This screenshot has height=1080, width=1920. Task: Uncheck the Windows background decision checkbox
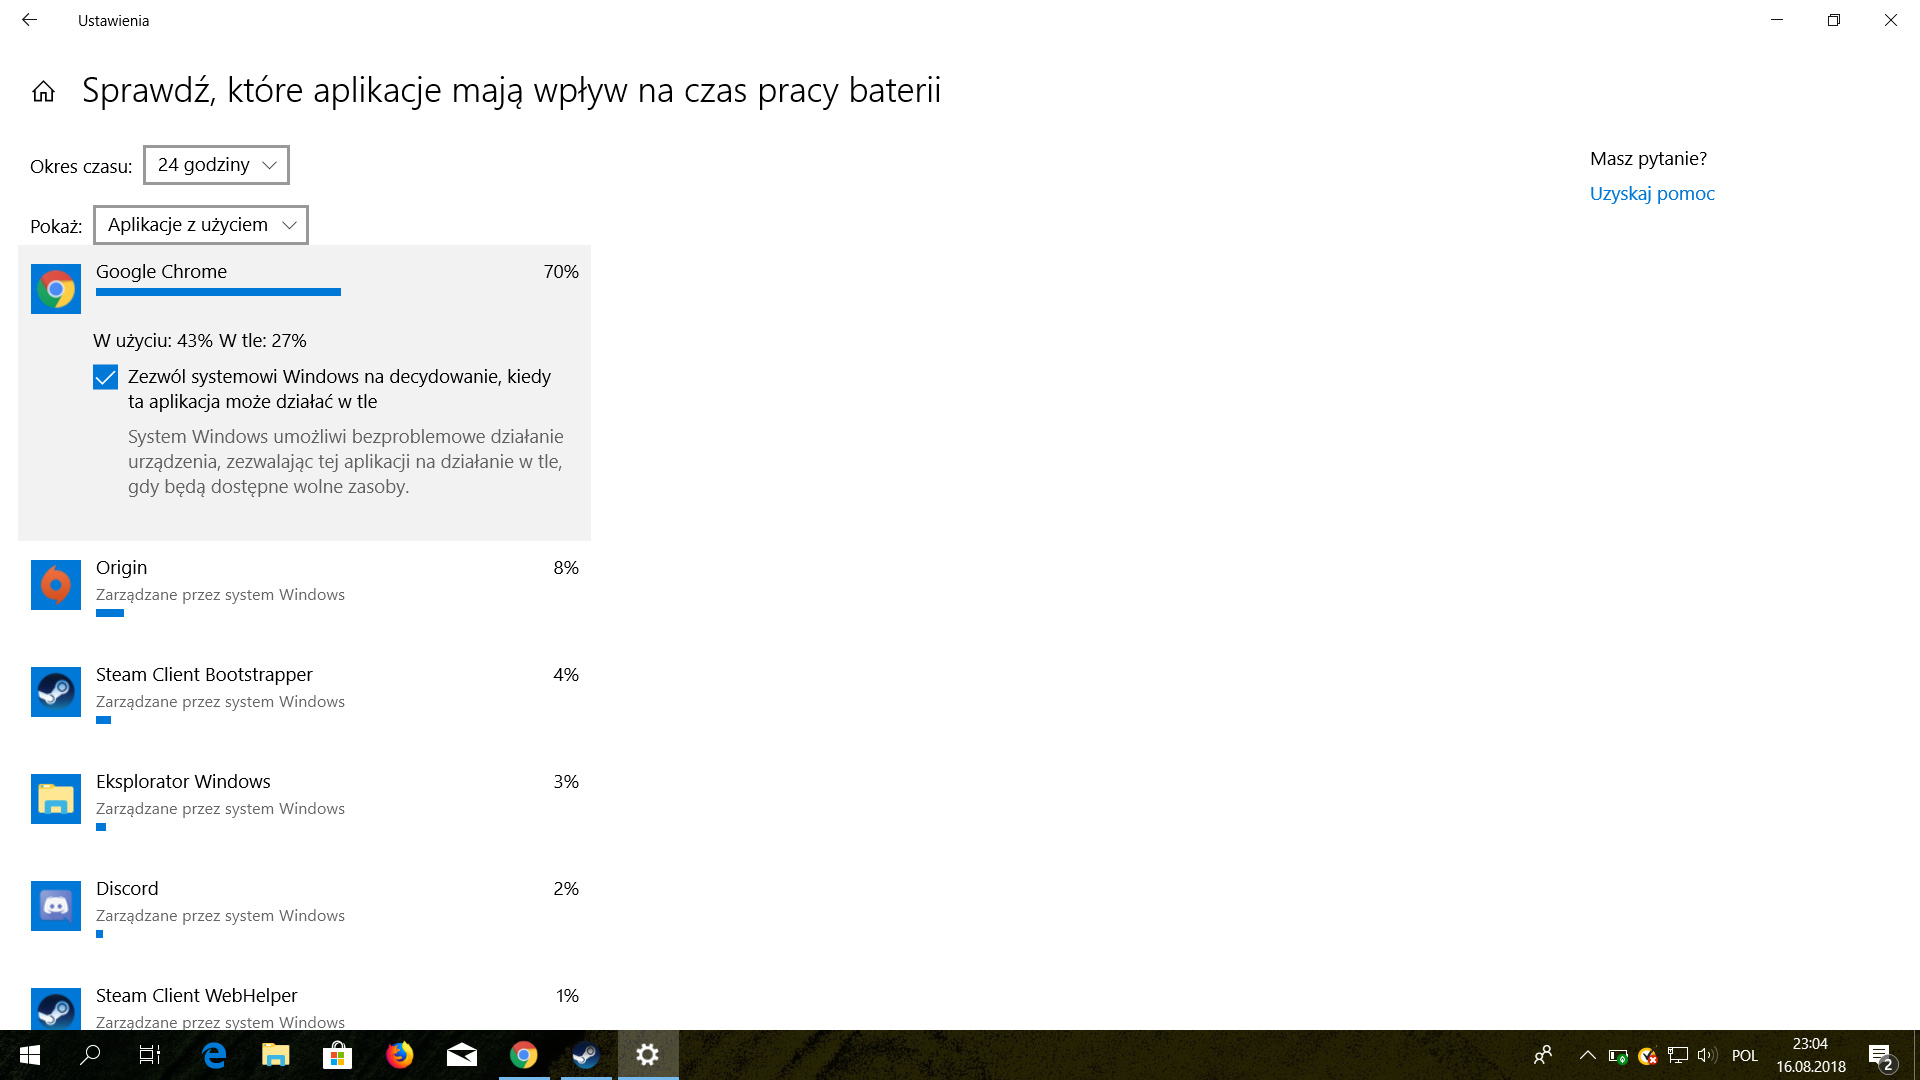tap(105, 377)
